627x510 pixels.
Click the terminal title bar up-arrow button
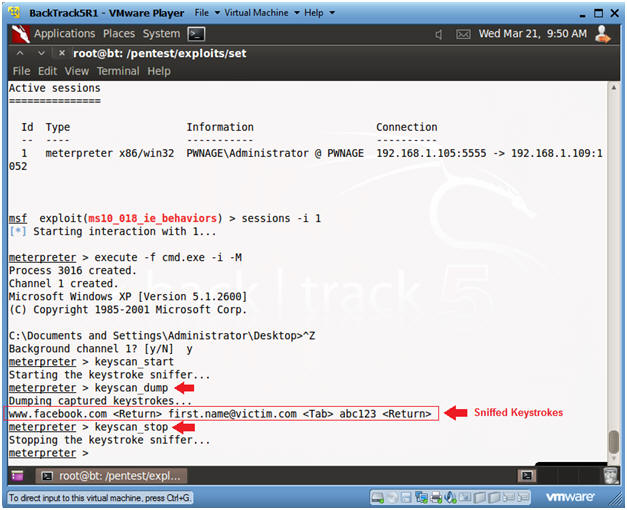(20, 53)
